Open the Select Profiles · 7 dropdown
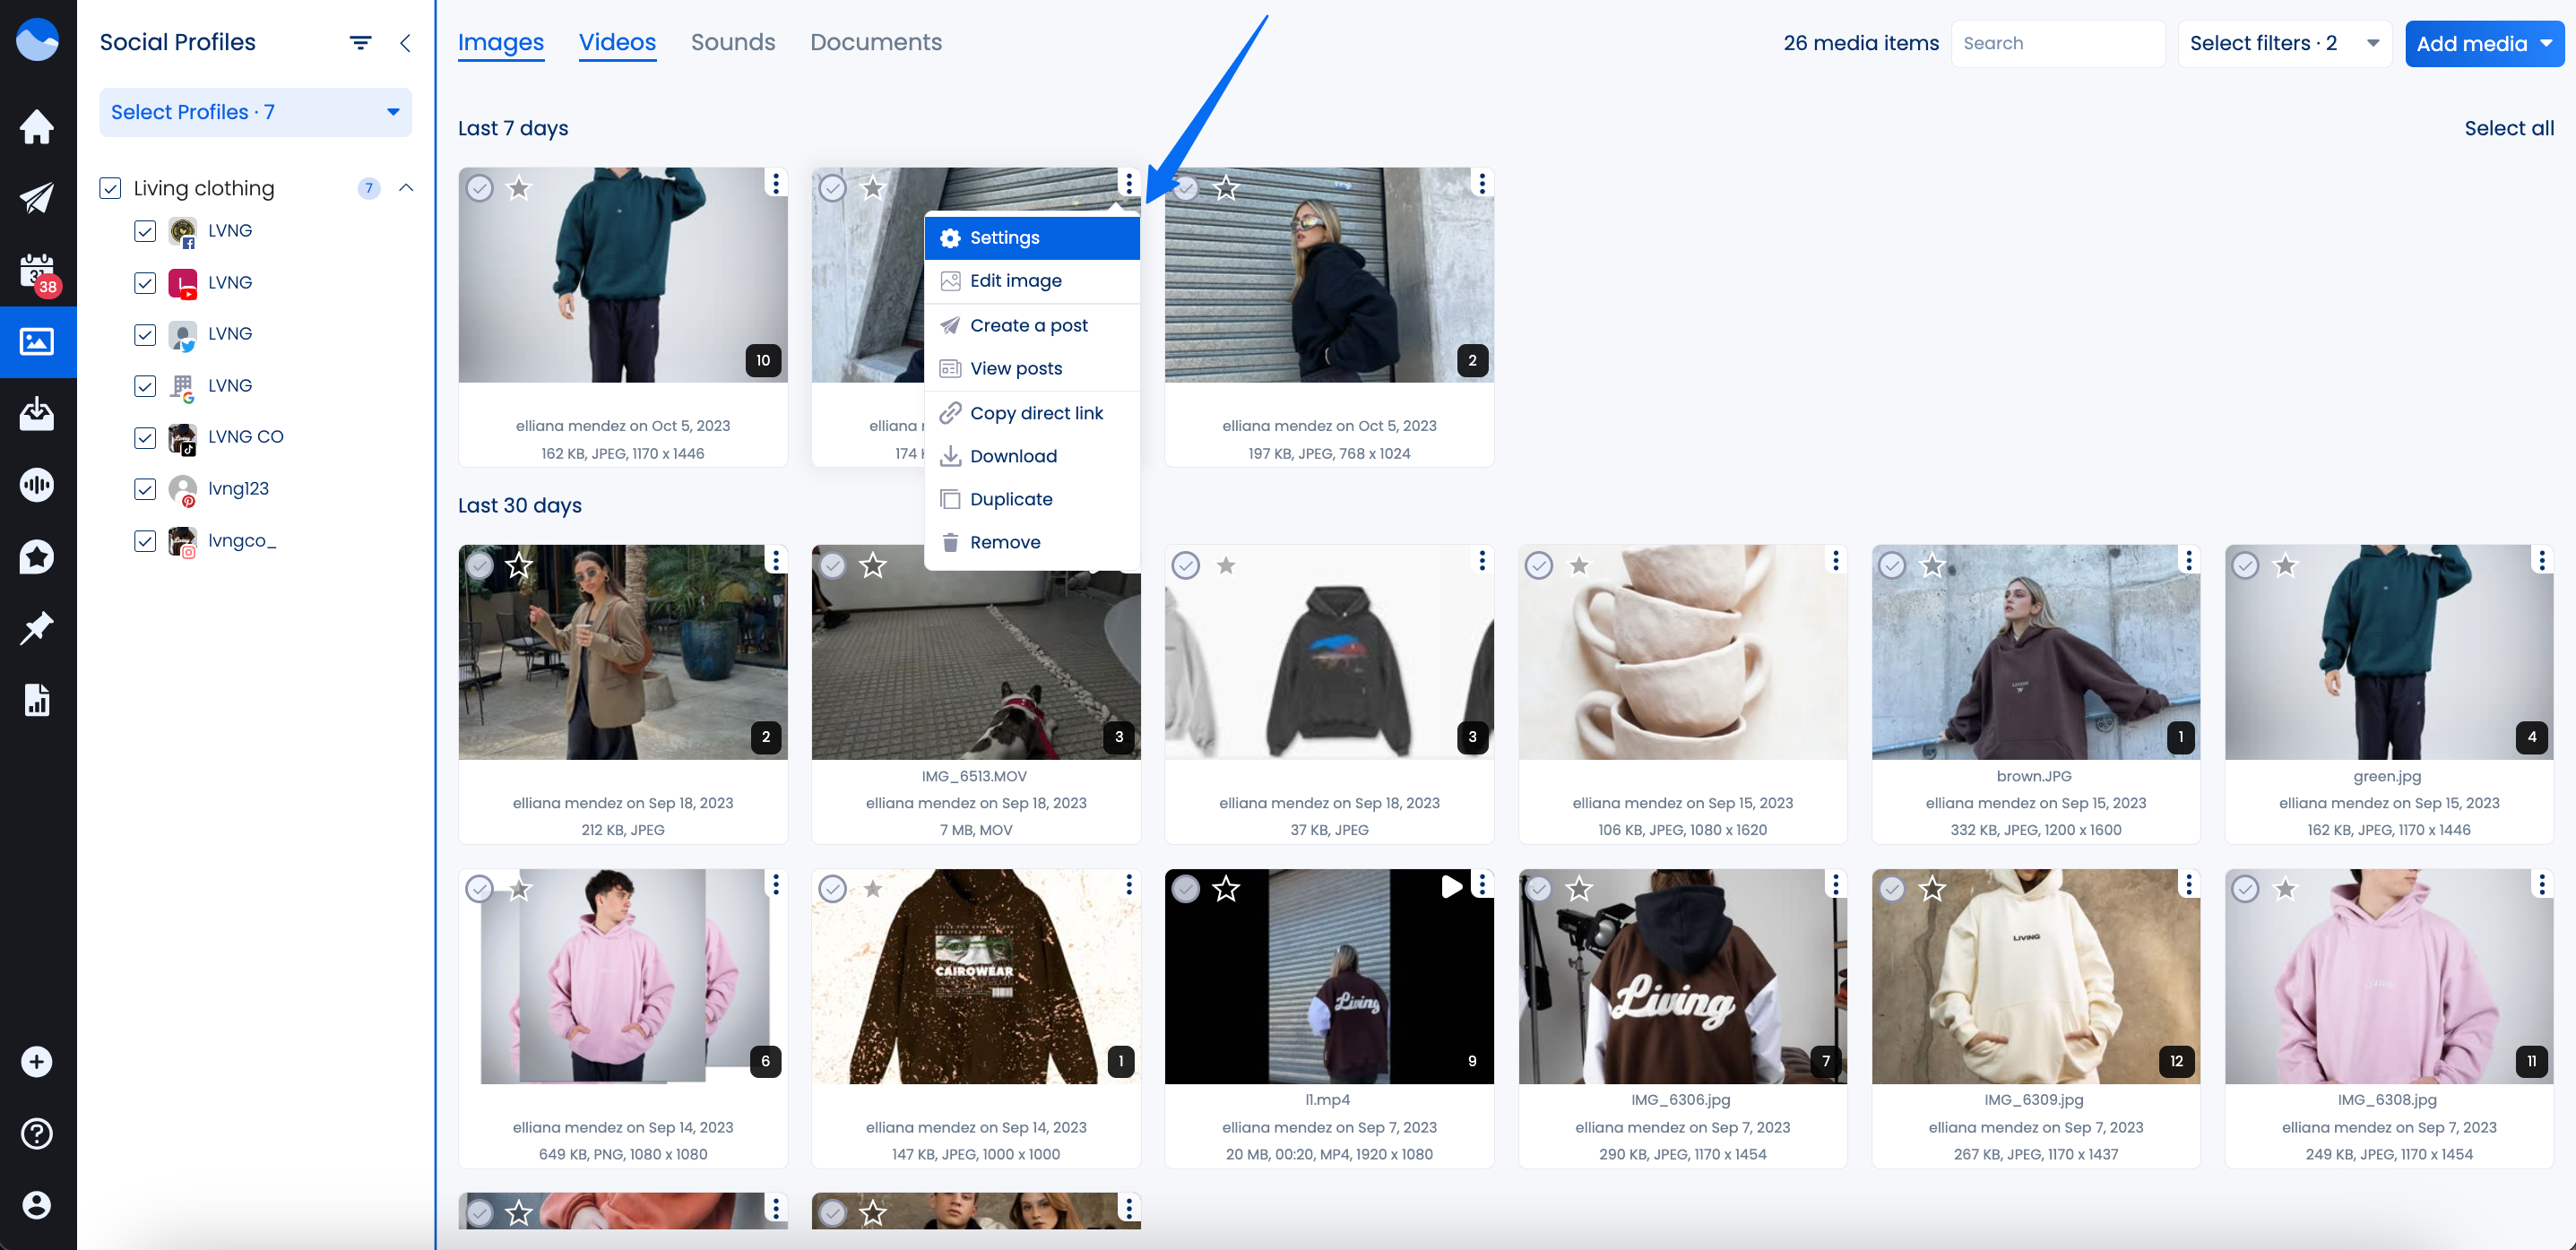Viewport: 2576px width, 1250px height. coord(255,113)
